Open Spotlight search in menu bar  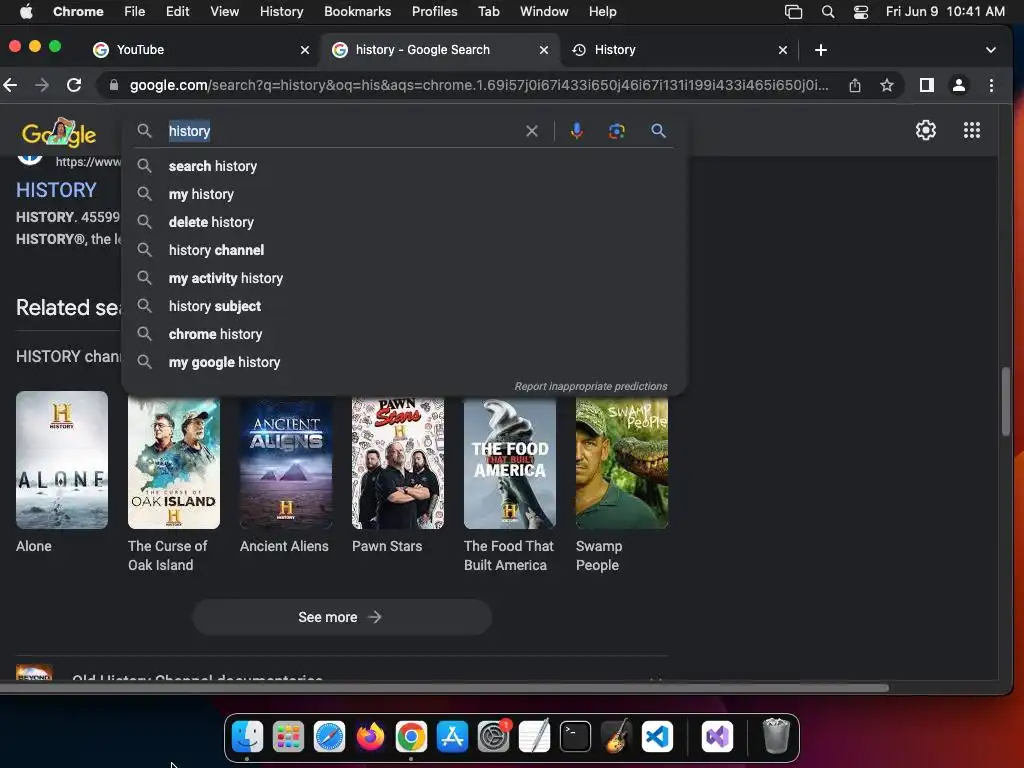(827, 12)
